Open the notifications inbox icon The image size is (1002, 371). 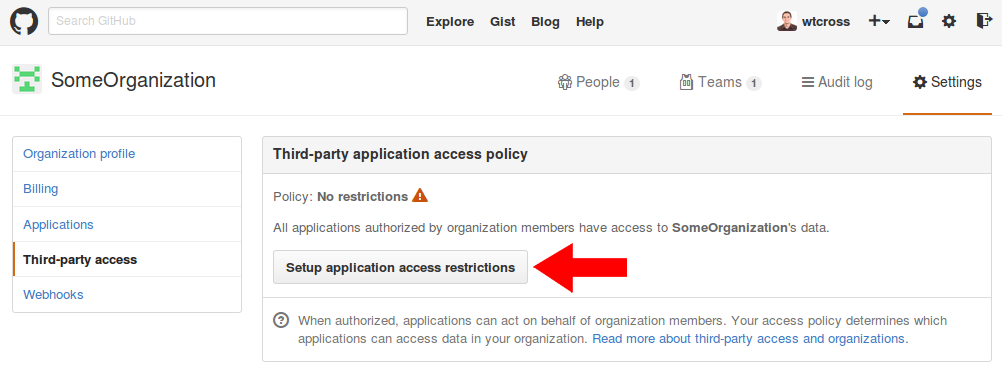(x=916, y=21)
